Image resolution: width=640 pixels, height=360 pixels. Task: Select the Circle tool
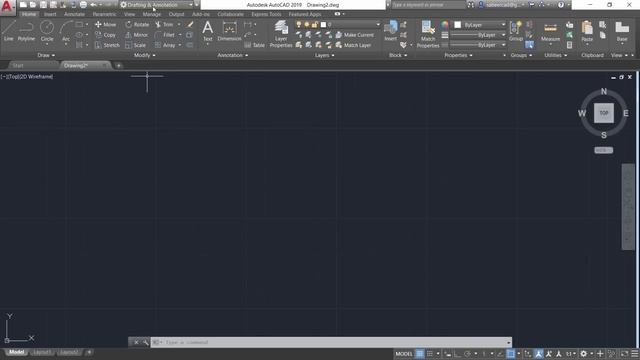(x=47, y=31)
